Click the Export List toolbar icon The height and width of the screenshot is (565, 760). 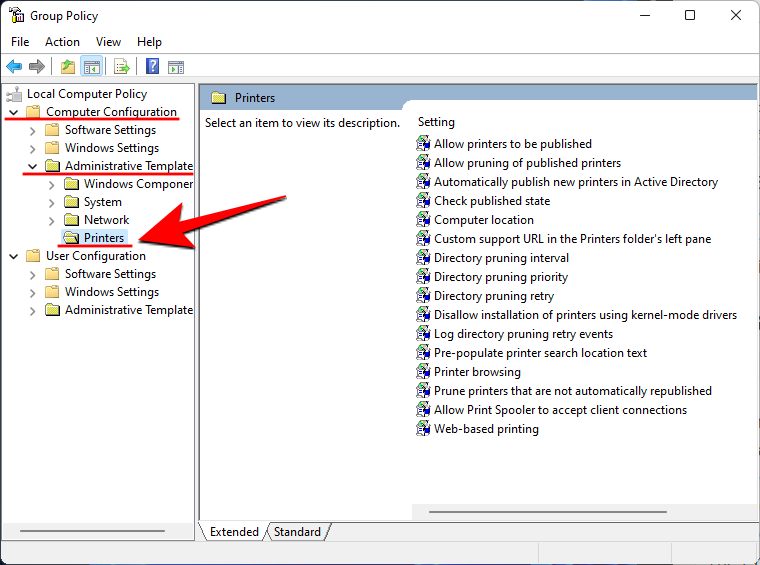pyautogui.click(x=122, y=66)
